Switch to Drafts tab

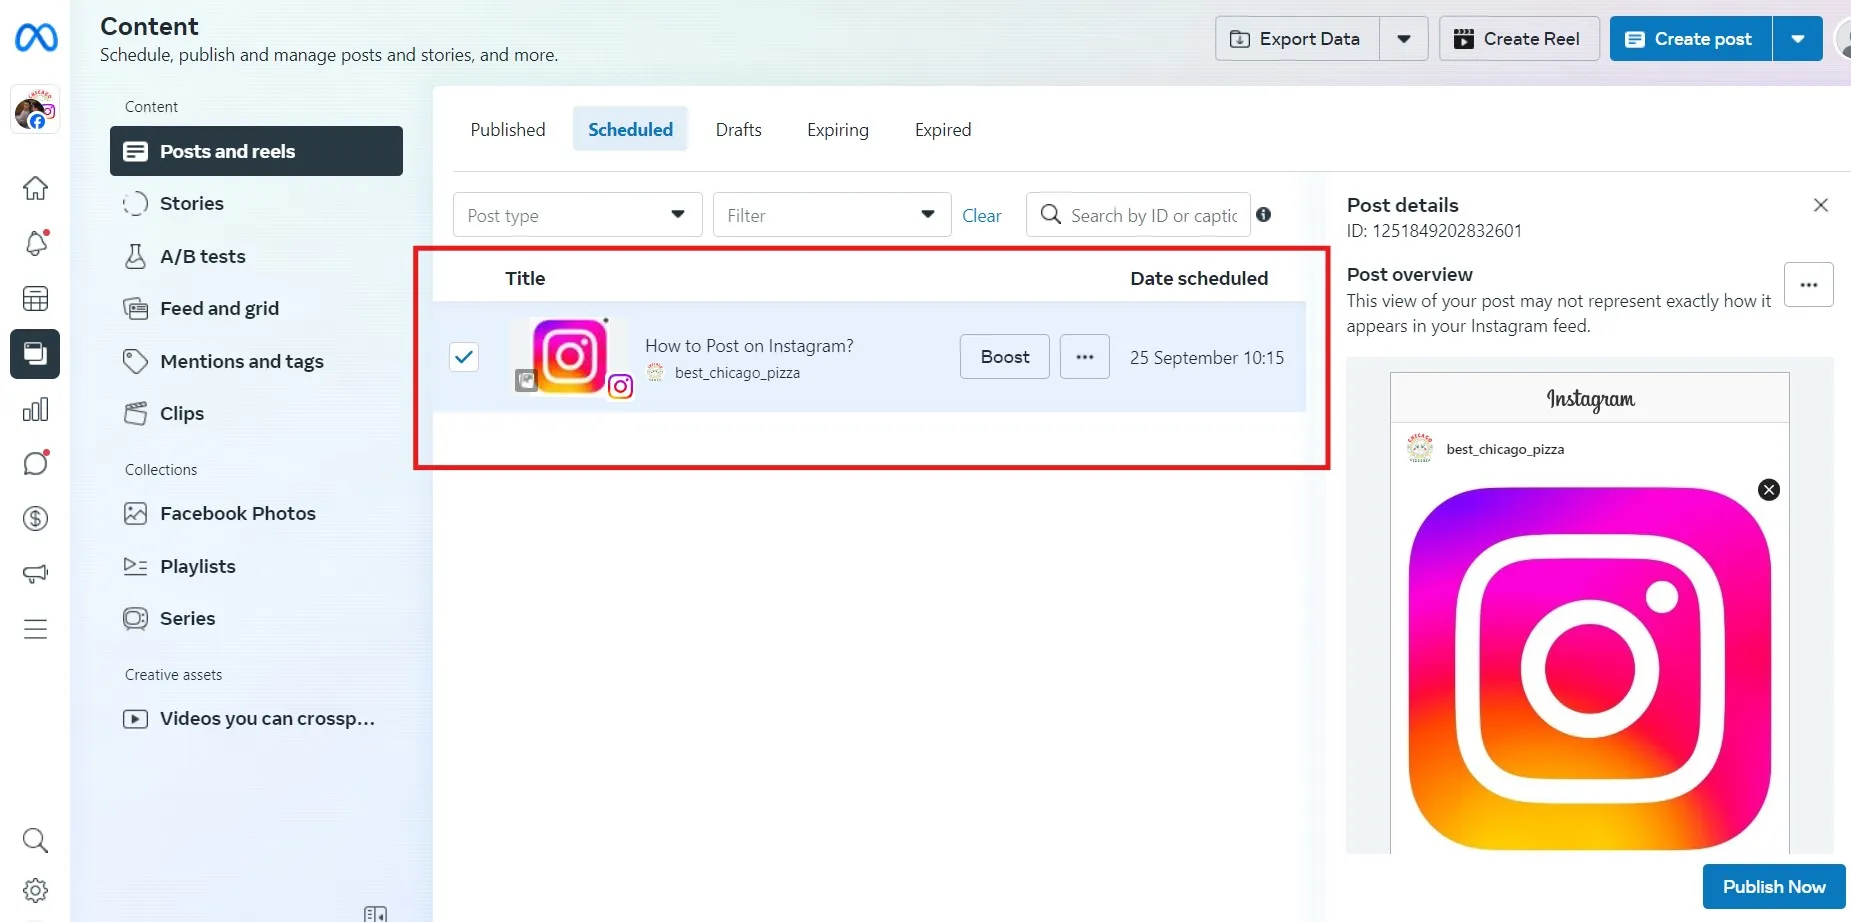(x=739, y=129)
